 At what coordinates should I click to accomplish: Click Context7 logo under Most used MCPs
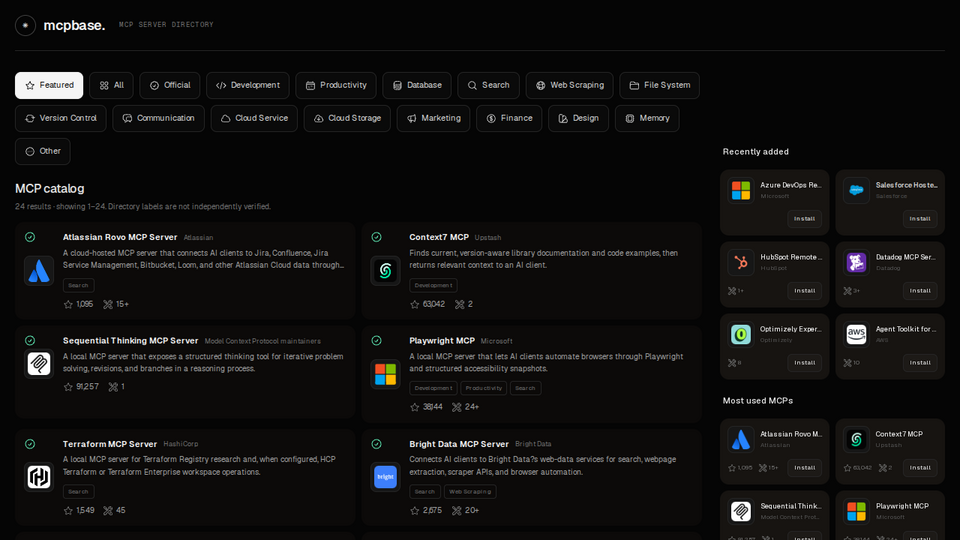point(856,440)
